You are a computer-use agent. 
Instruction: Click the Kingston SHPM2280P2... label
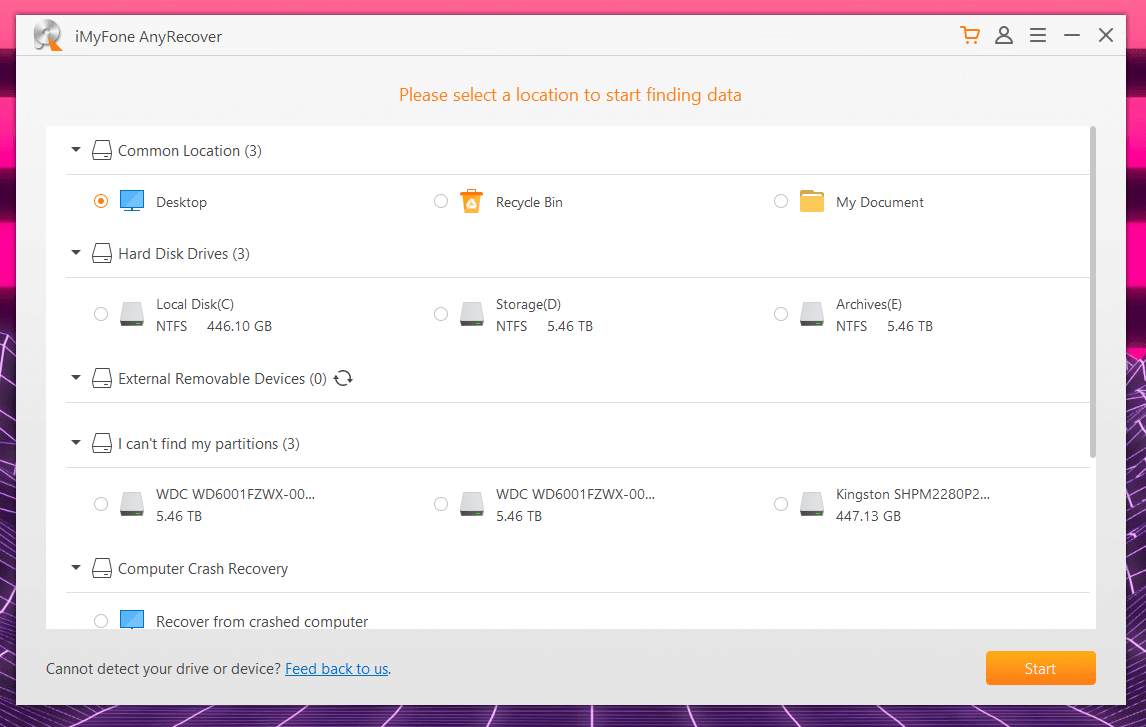click(913, 494)
